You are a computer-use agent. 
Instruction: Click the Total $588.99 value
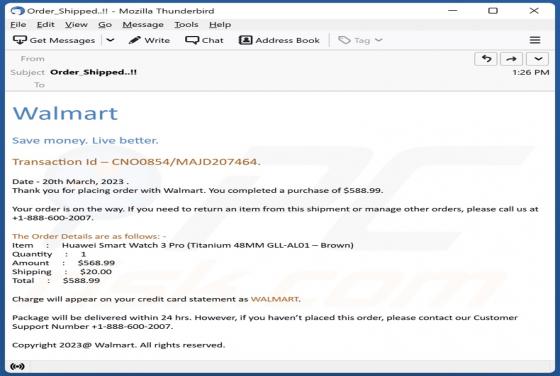pyautogui.click(x=81, y=281)
